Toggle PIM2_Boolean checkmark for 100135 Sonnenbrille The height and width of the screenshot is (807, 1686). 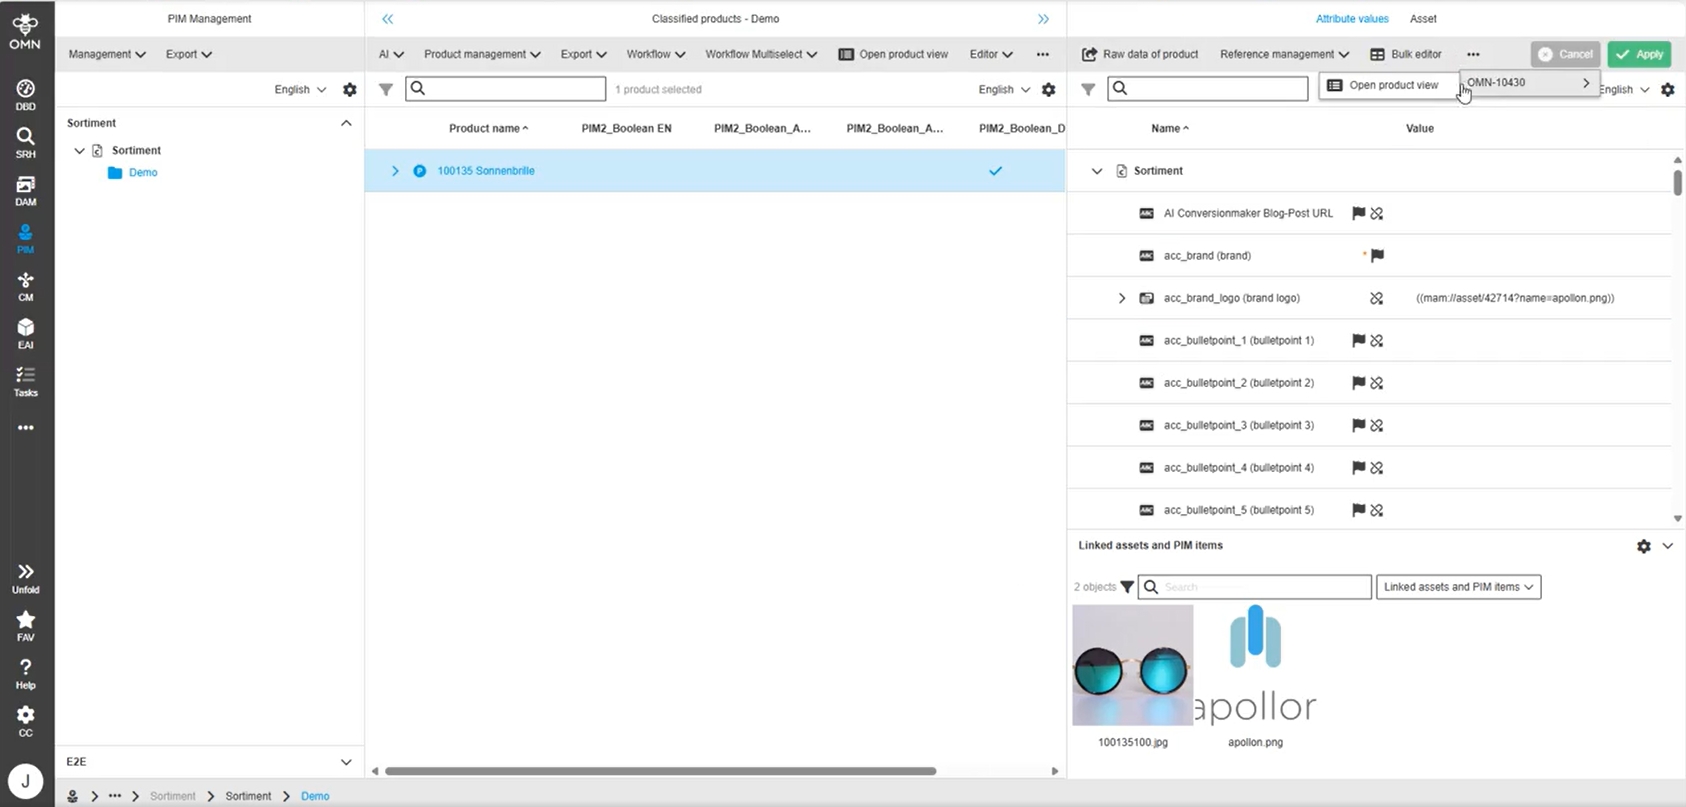(x=995, y=171)
